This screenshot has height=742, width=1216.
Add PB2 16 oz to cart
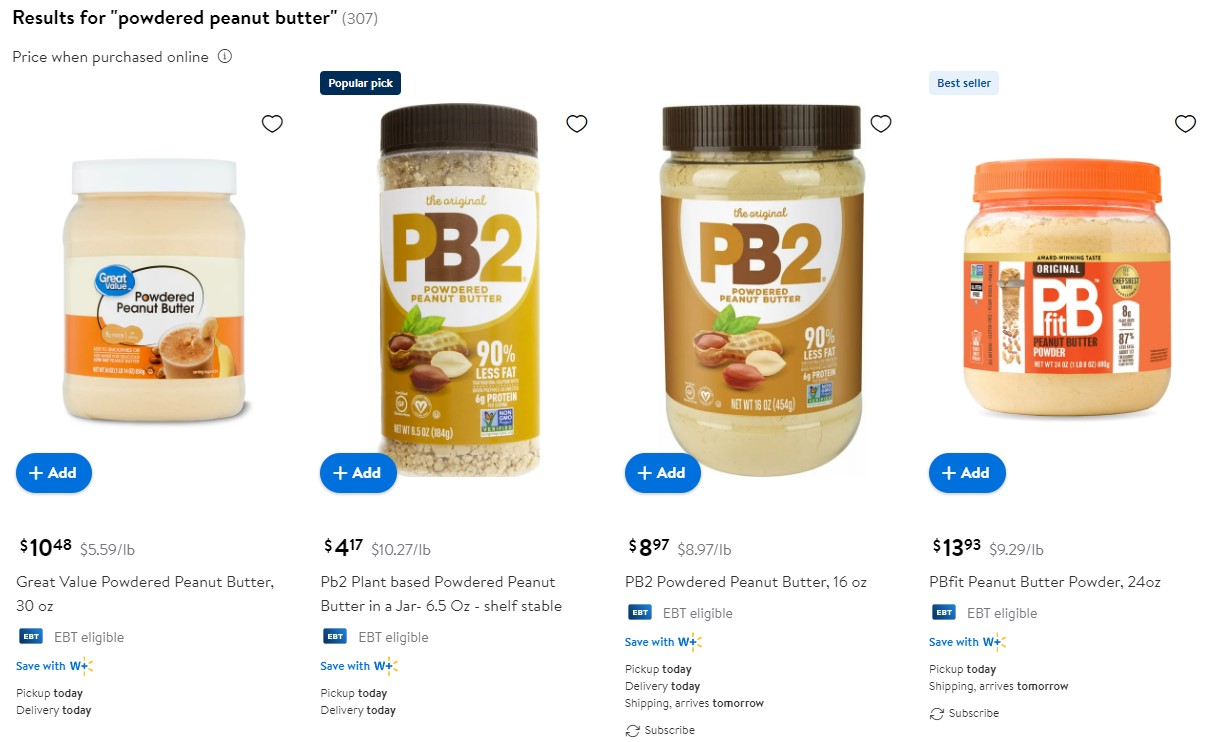[x=663, y=473]
